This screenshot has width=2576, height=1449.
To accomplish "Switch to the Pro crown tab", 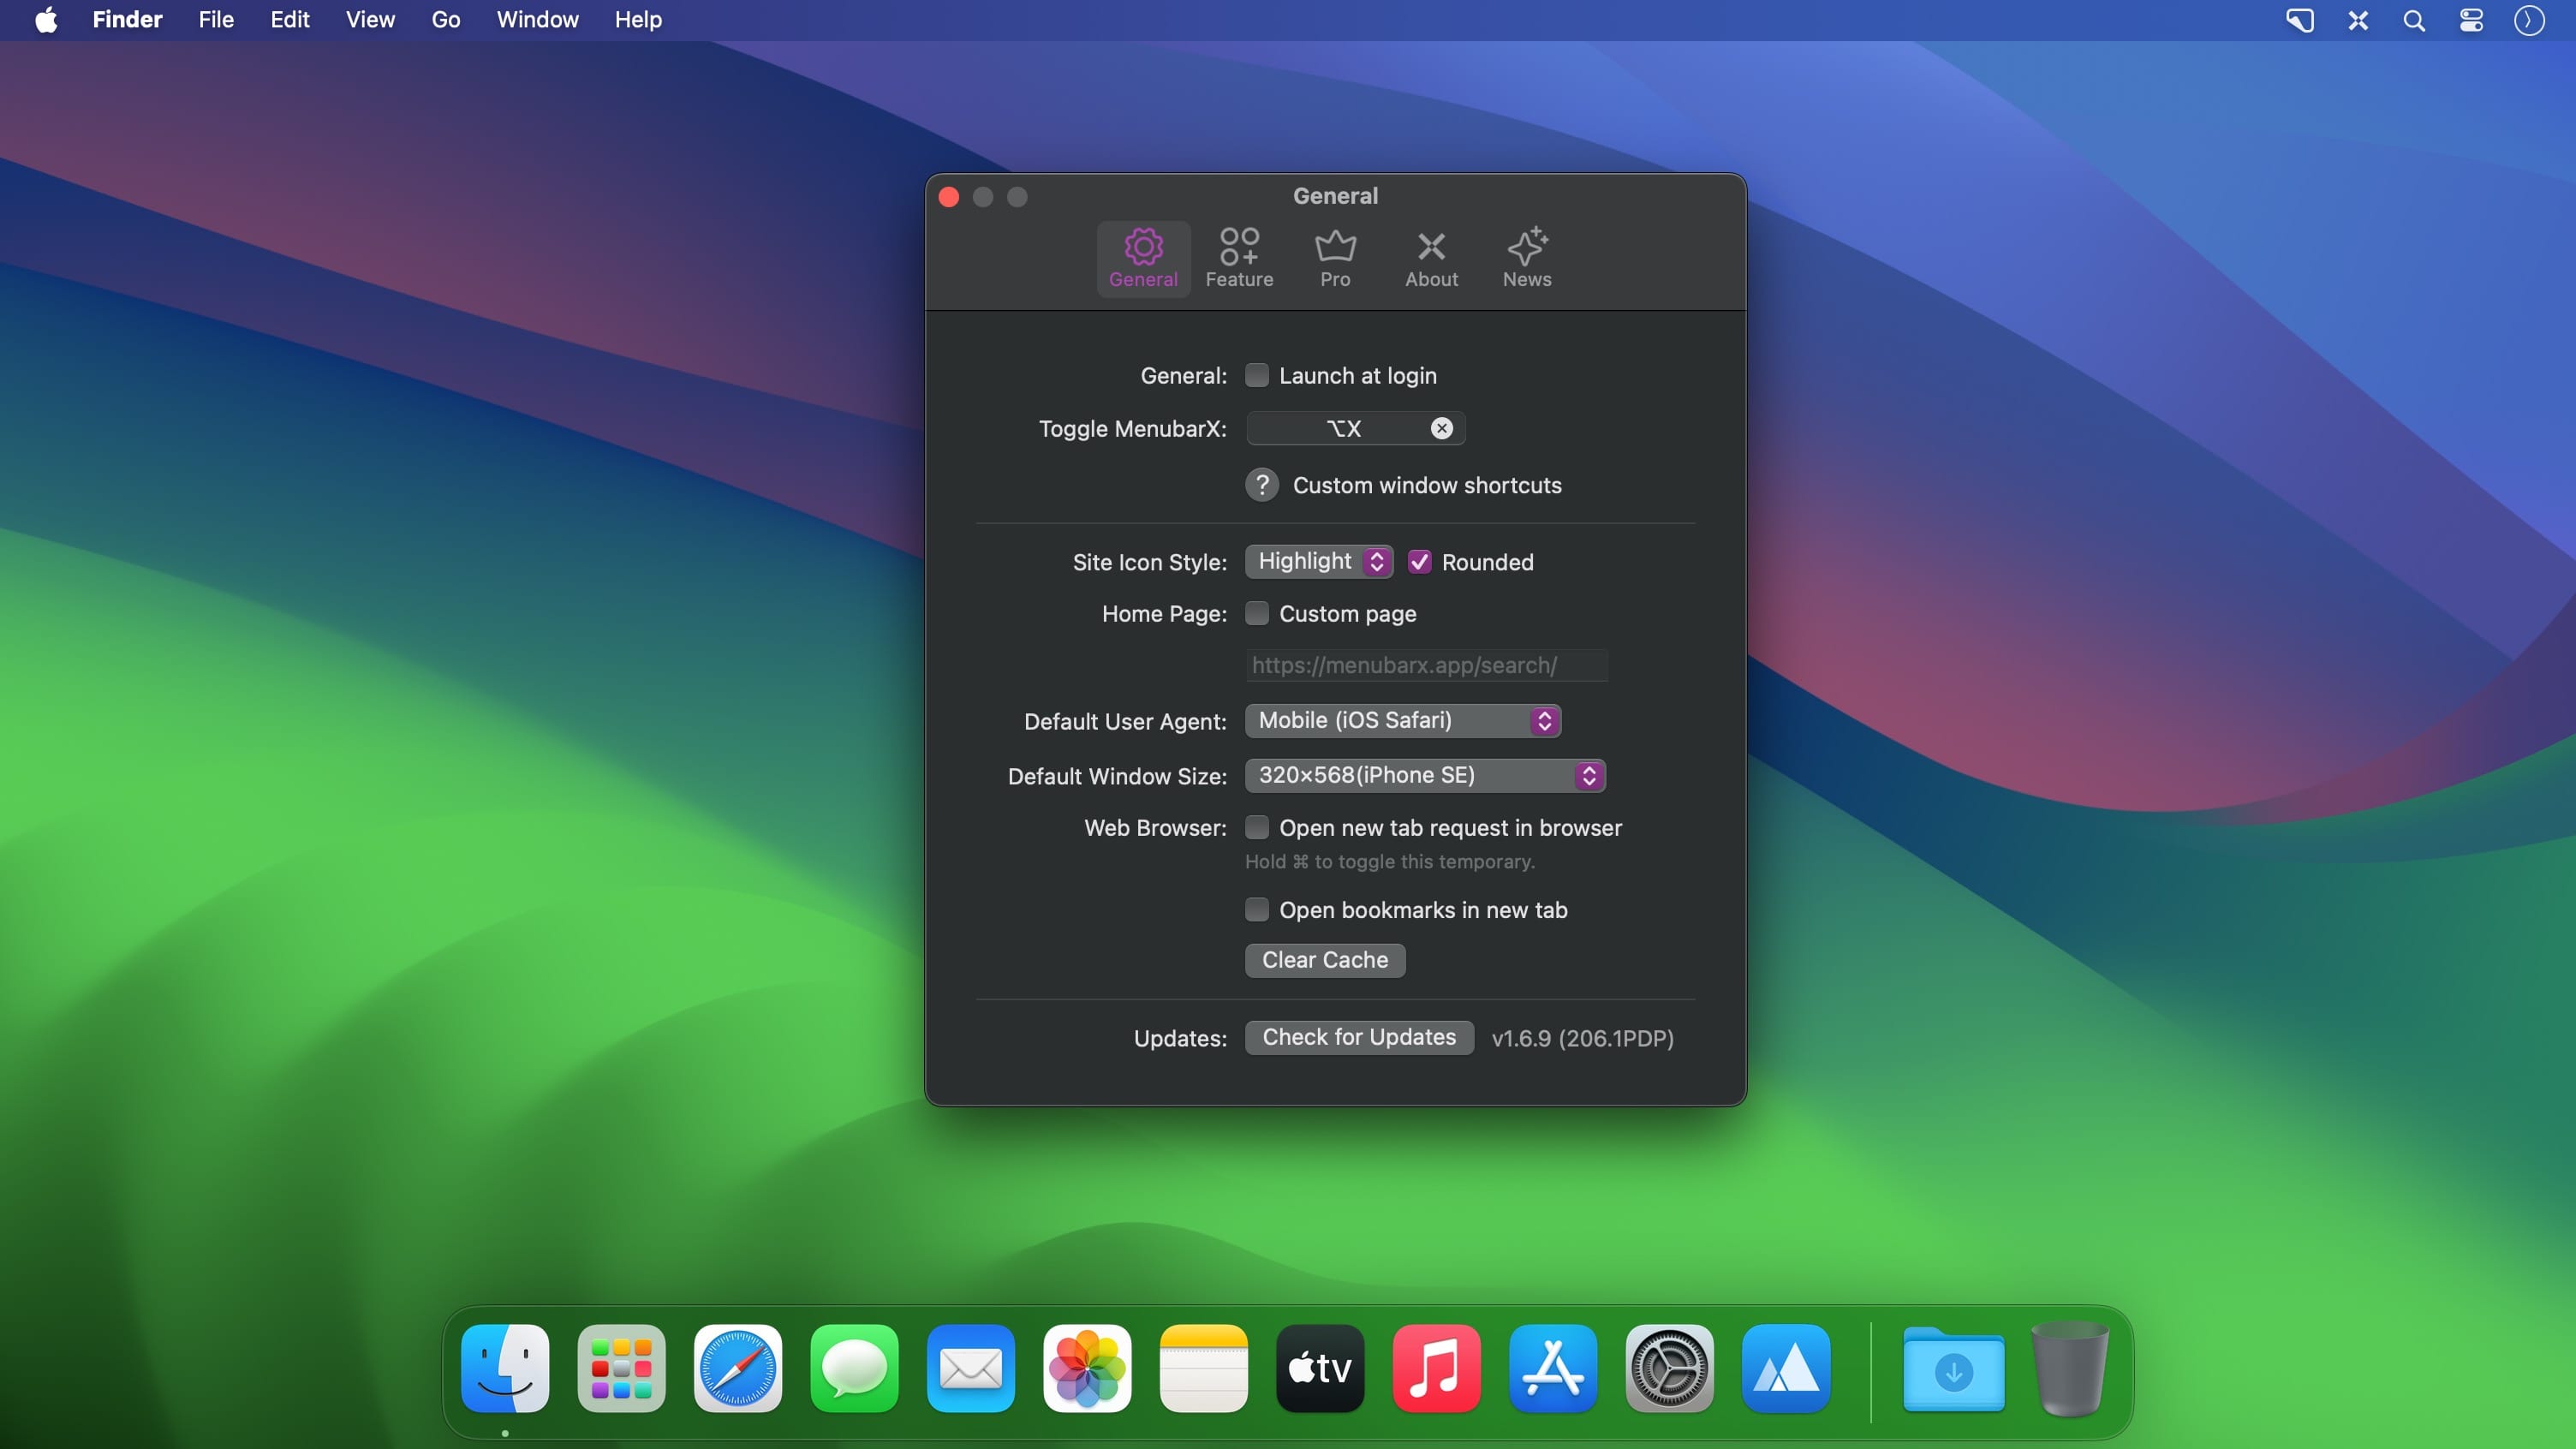I will coord(1335,258).
